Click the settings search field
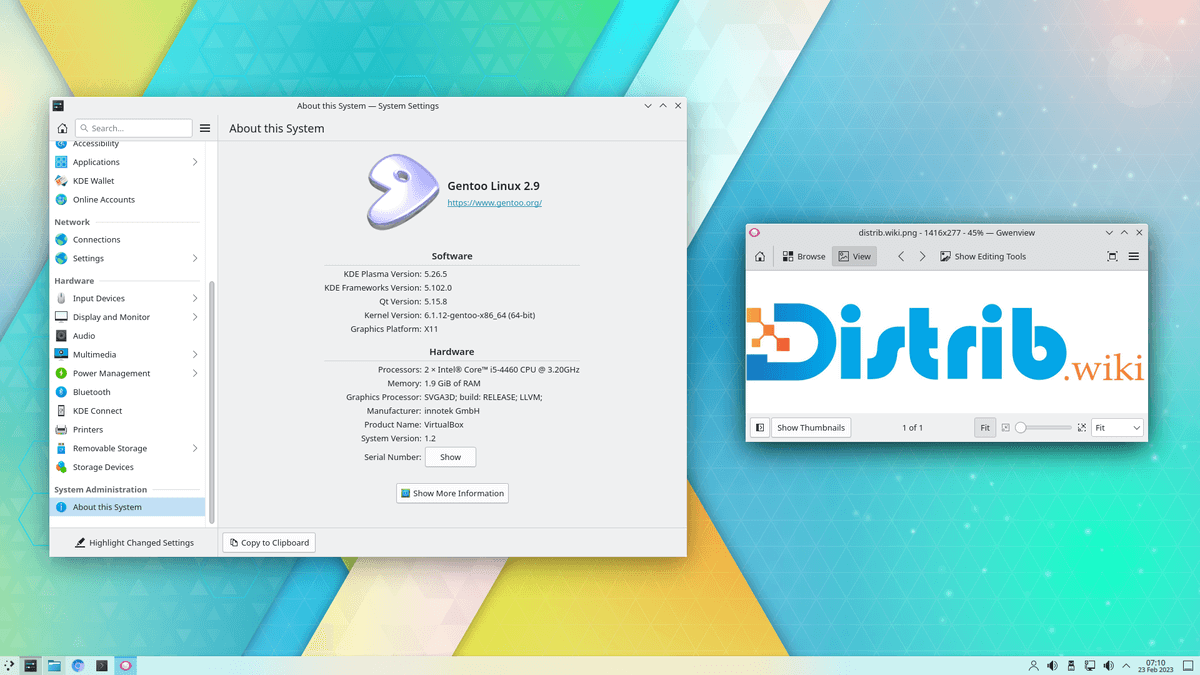The height and width of the screenshot is (675, 1200). coord(133,128)
